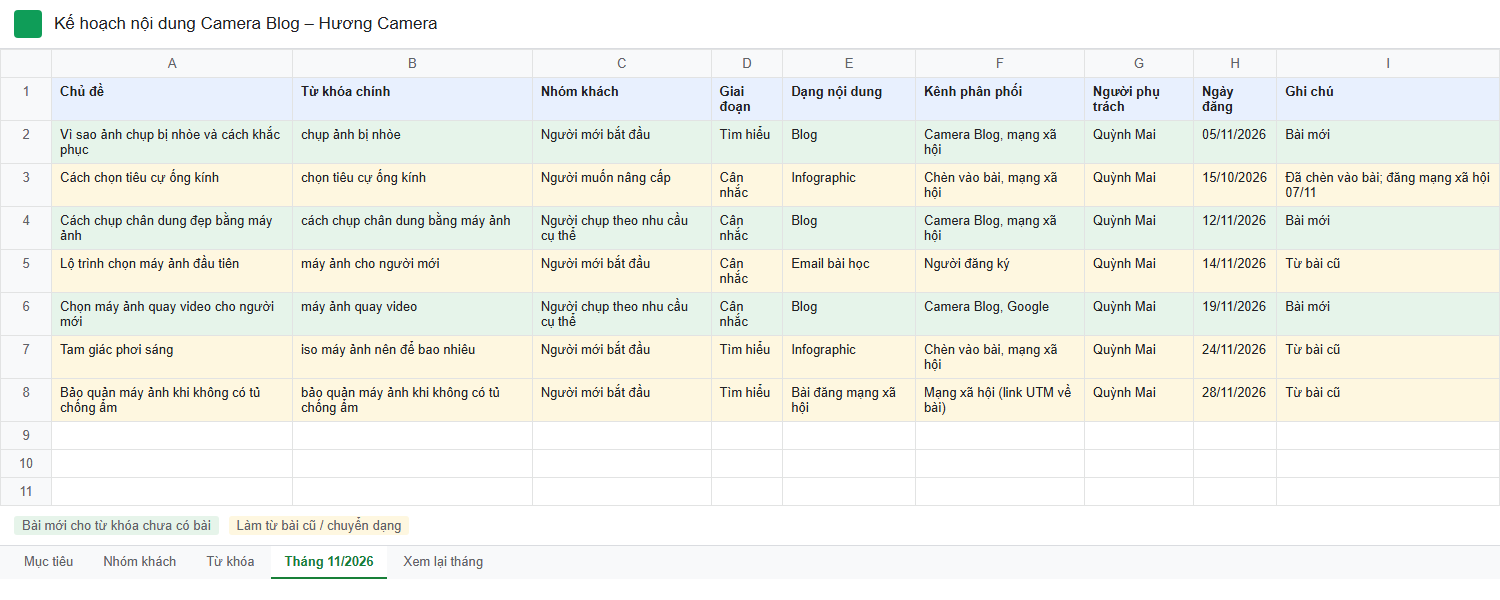Select cell Cách chụp chân dung đẹp bằng máy ảnh
The image size is (1500, 600).
[x=172, y=228]
